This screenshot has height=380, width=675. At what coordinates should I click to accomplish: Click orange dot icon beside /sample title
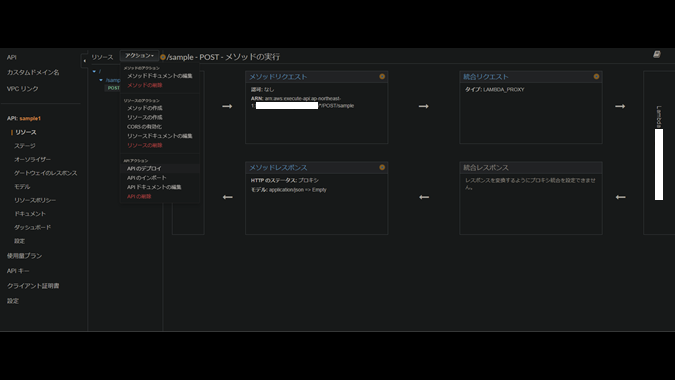[163, 57]
